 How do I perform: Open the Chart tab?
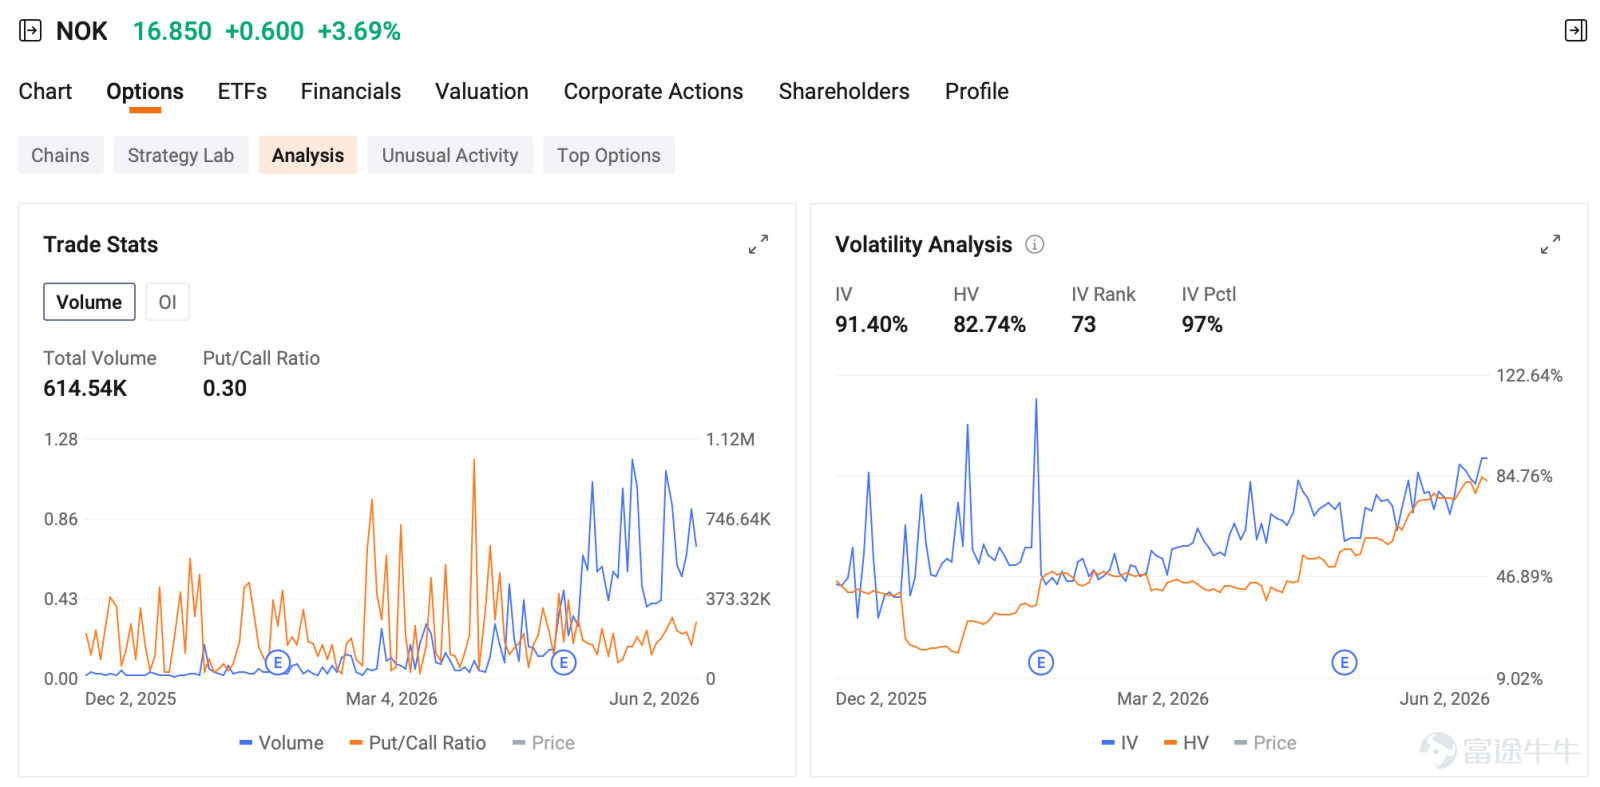click(45, 91)
